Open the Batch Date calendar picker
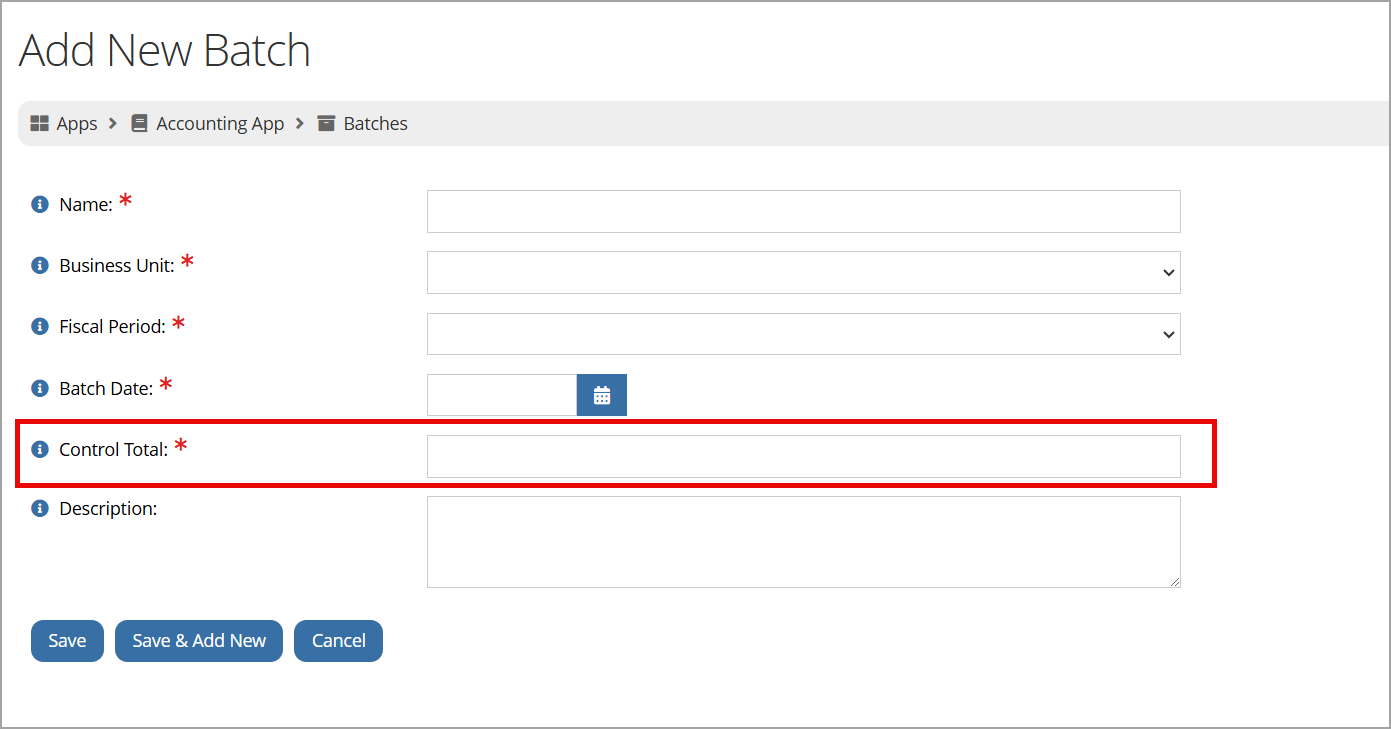 pos(602,395)
